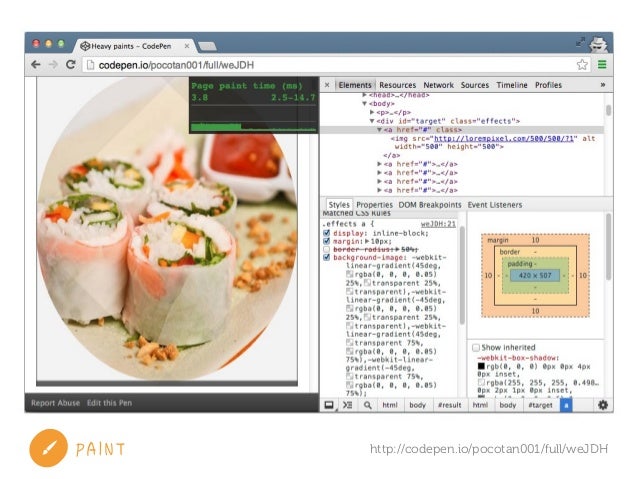638x479 pixels.
Task: Expand first collapsed a href node below the closing </a> tag
Action: tap(379, 164)
